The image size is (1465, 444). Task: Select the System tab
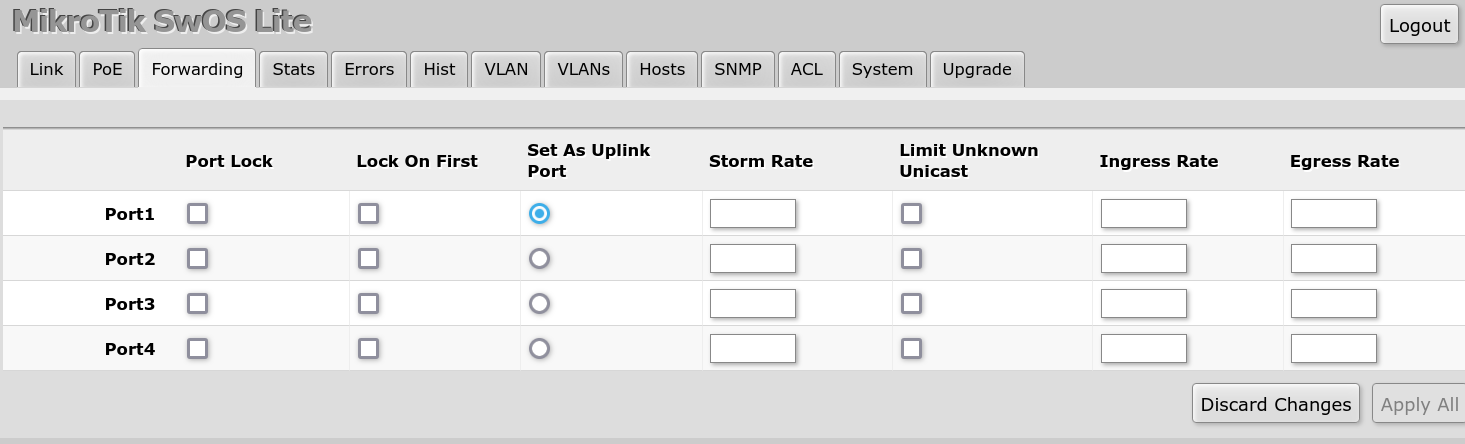[882, 69]
